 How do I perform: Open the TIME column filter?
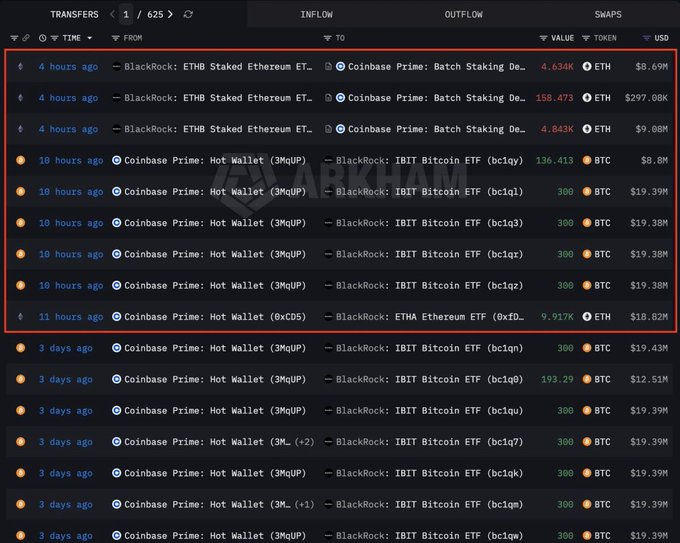click(55, 38)
